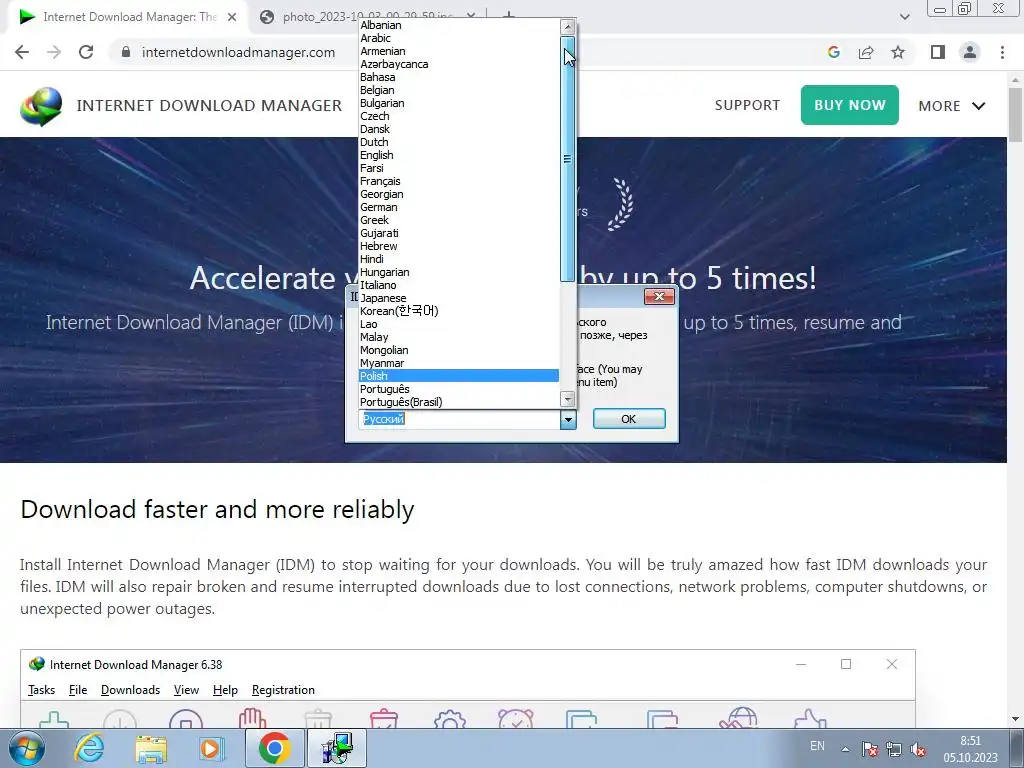Pick Azərbaycanca from the language list
The height and width of the screenshot is (768, 1024).
(x=458, y=65)
